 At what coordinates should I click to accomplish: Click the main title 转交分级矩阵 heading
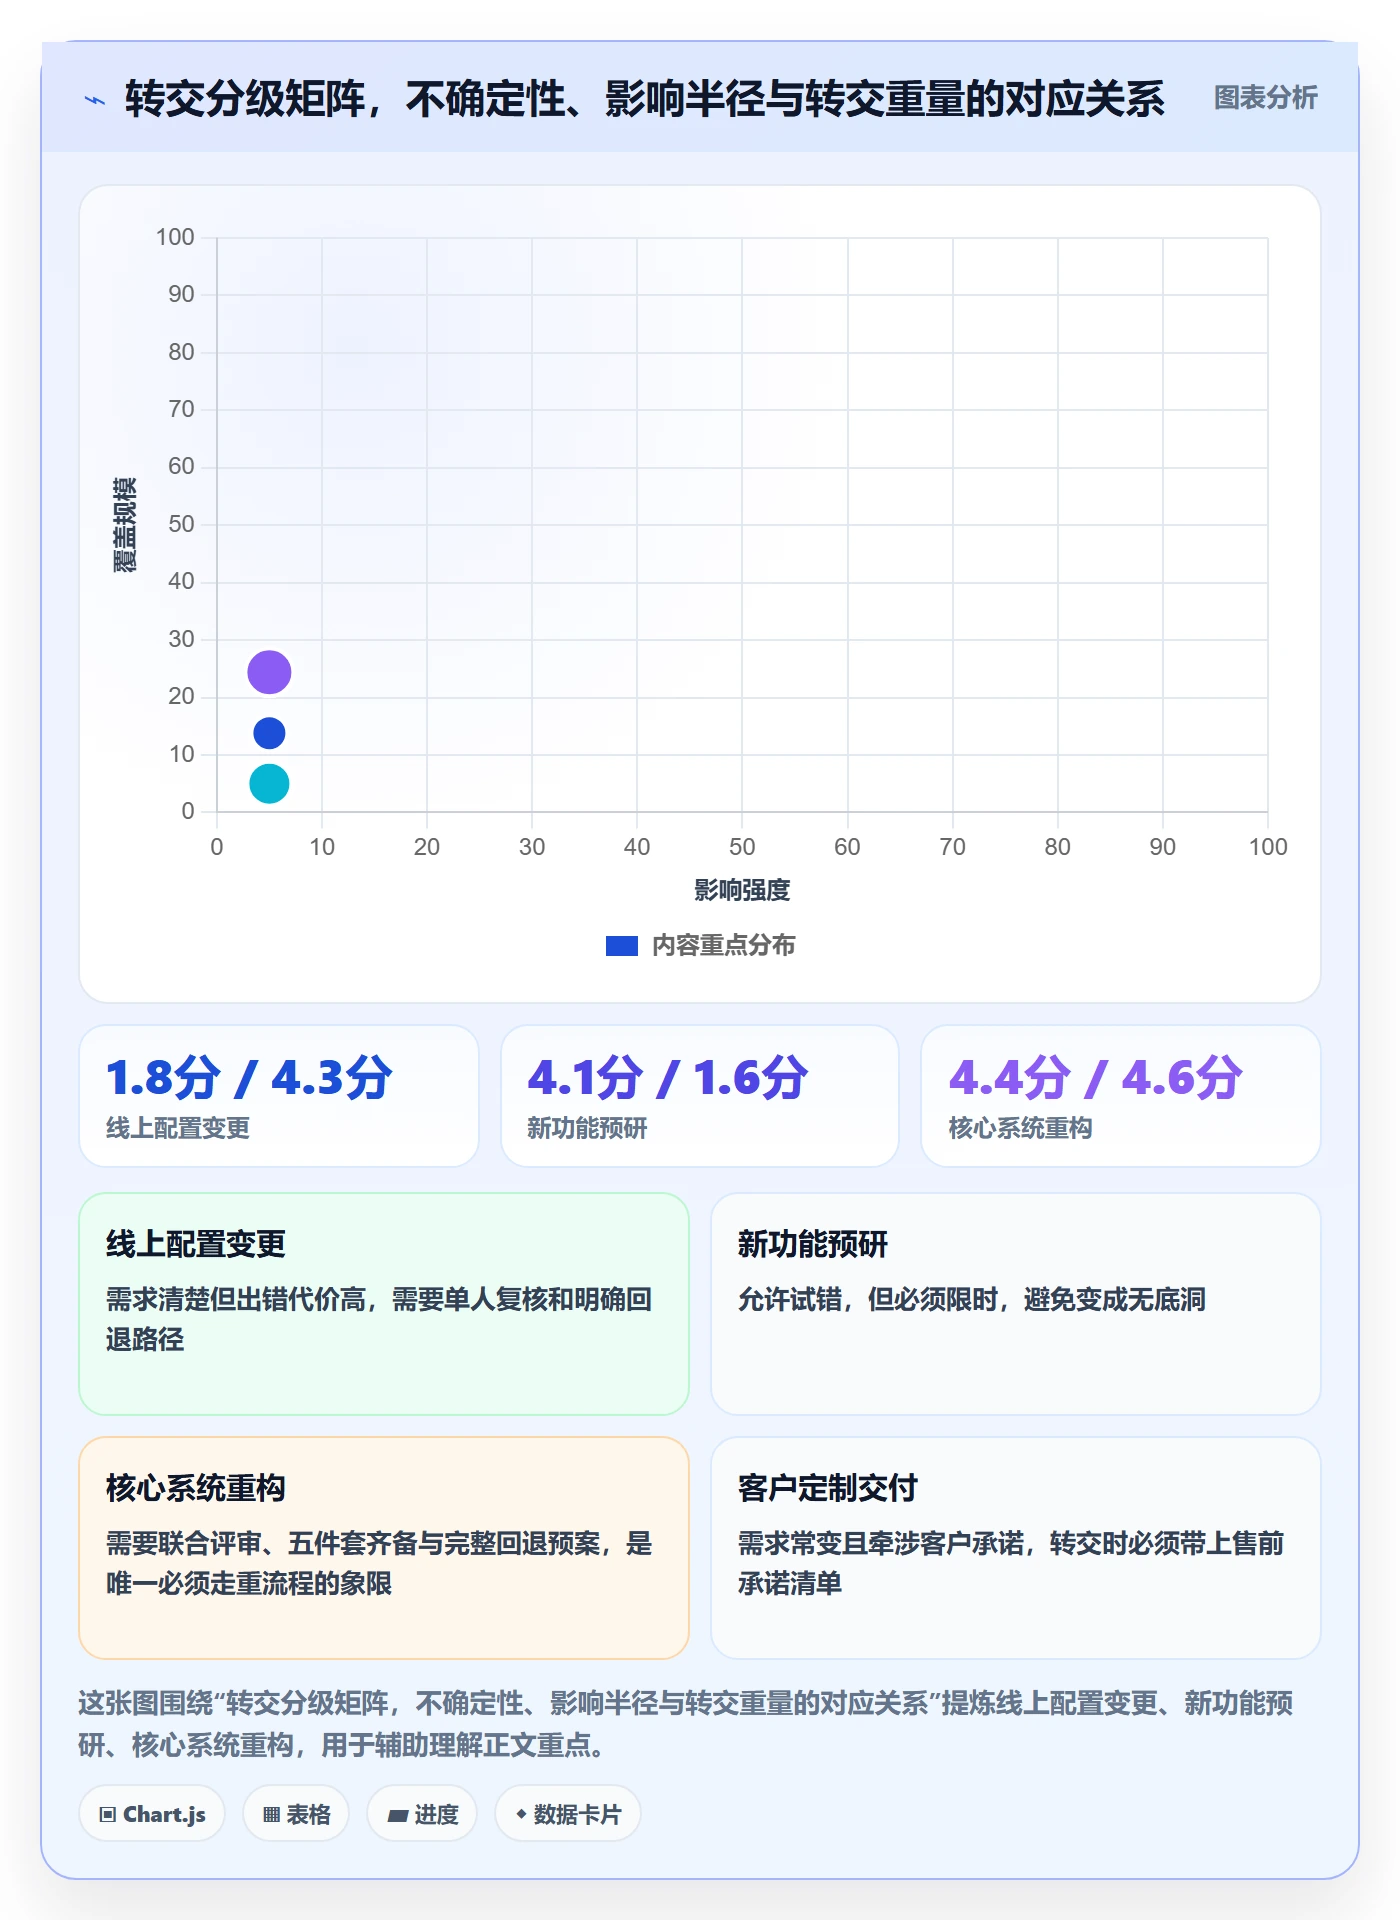pyautogui.click(x=645, y=98)
